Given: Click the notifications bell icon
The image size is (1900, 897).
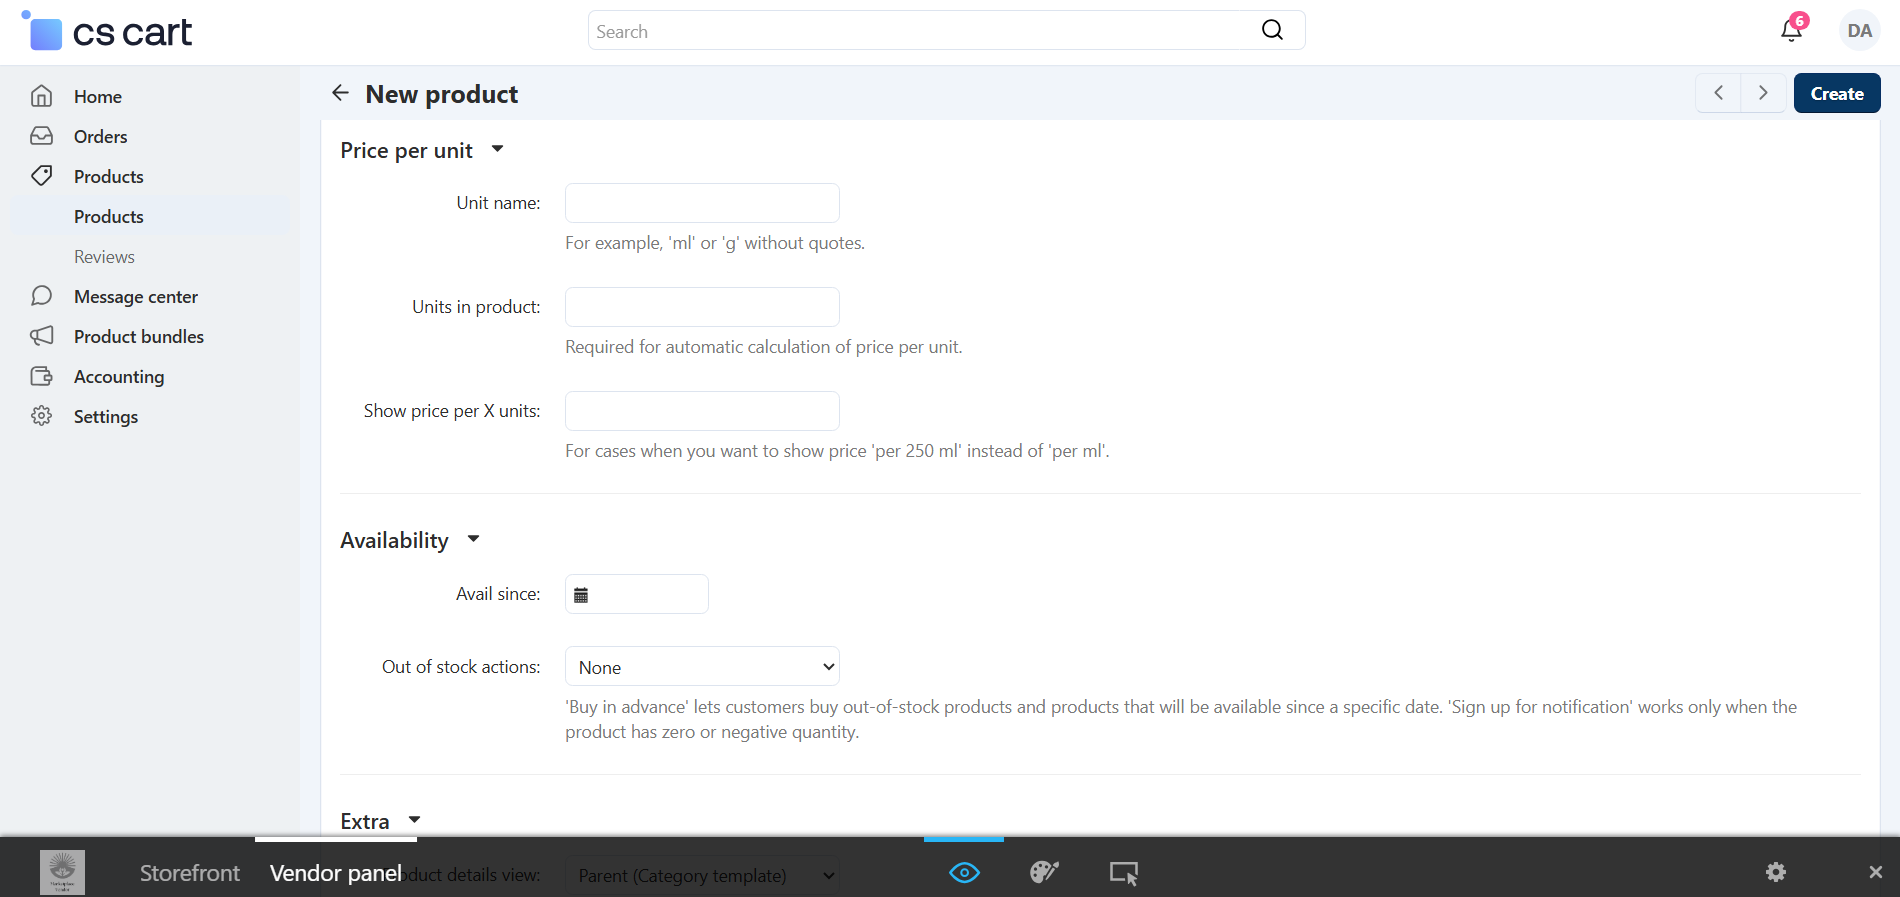Looking at the screenshot, I should pos(1791,31).
